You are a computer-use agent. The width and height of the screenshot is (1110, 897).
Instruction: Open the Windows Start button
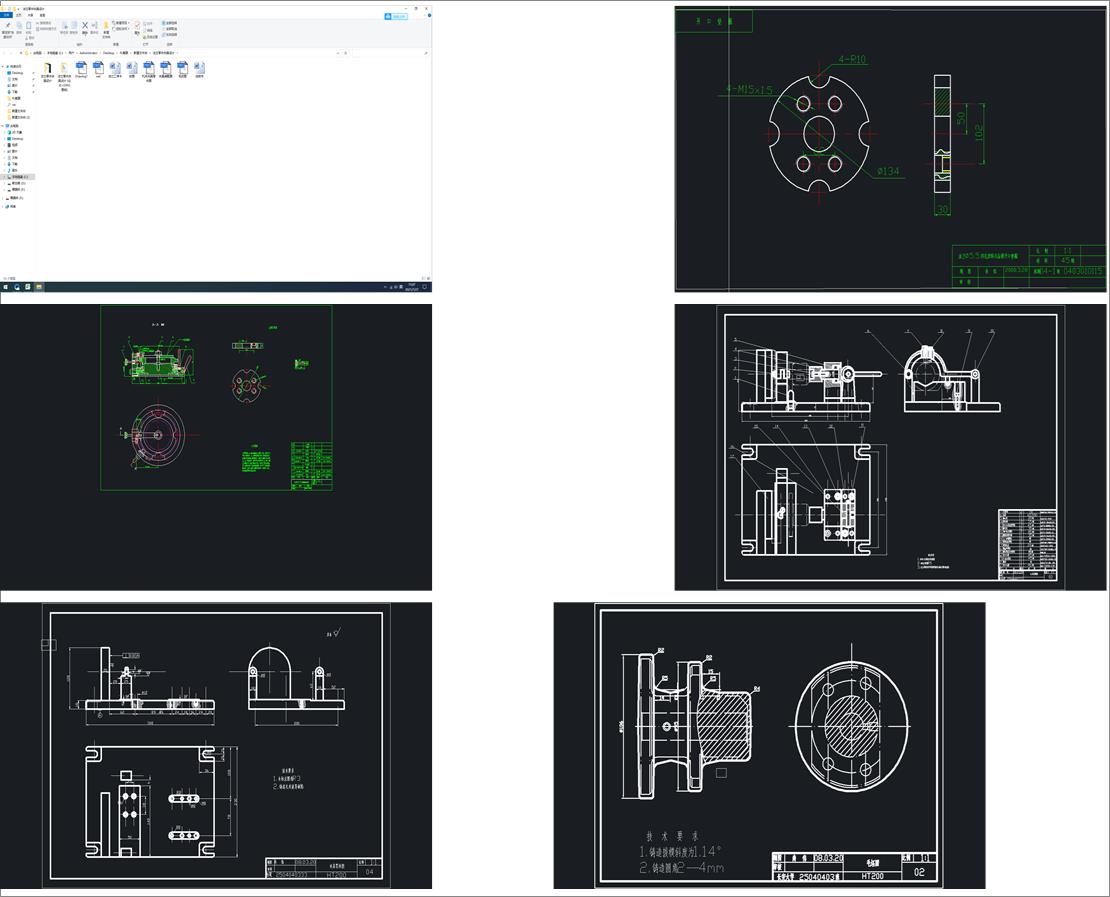tap(6, 287)
